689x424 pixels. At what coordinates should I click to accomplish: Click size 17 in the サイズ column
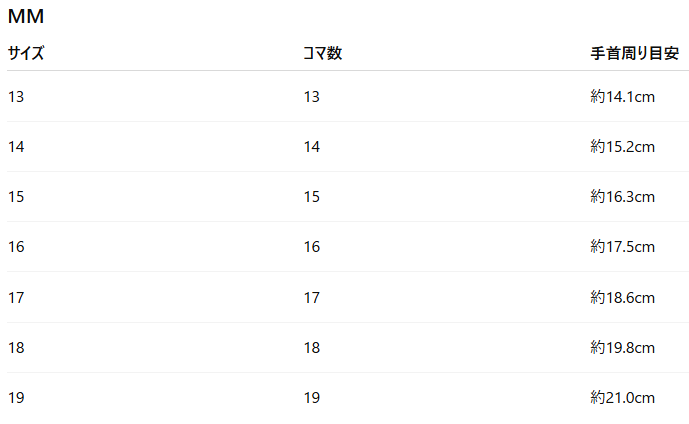pyautogui.click(x=16, y=297)
